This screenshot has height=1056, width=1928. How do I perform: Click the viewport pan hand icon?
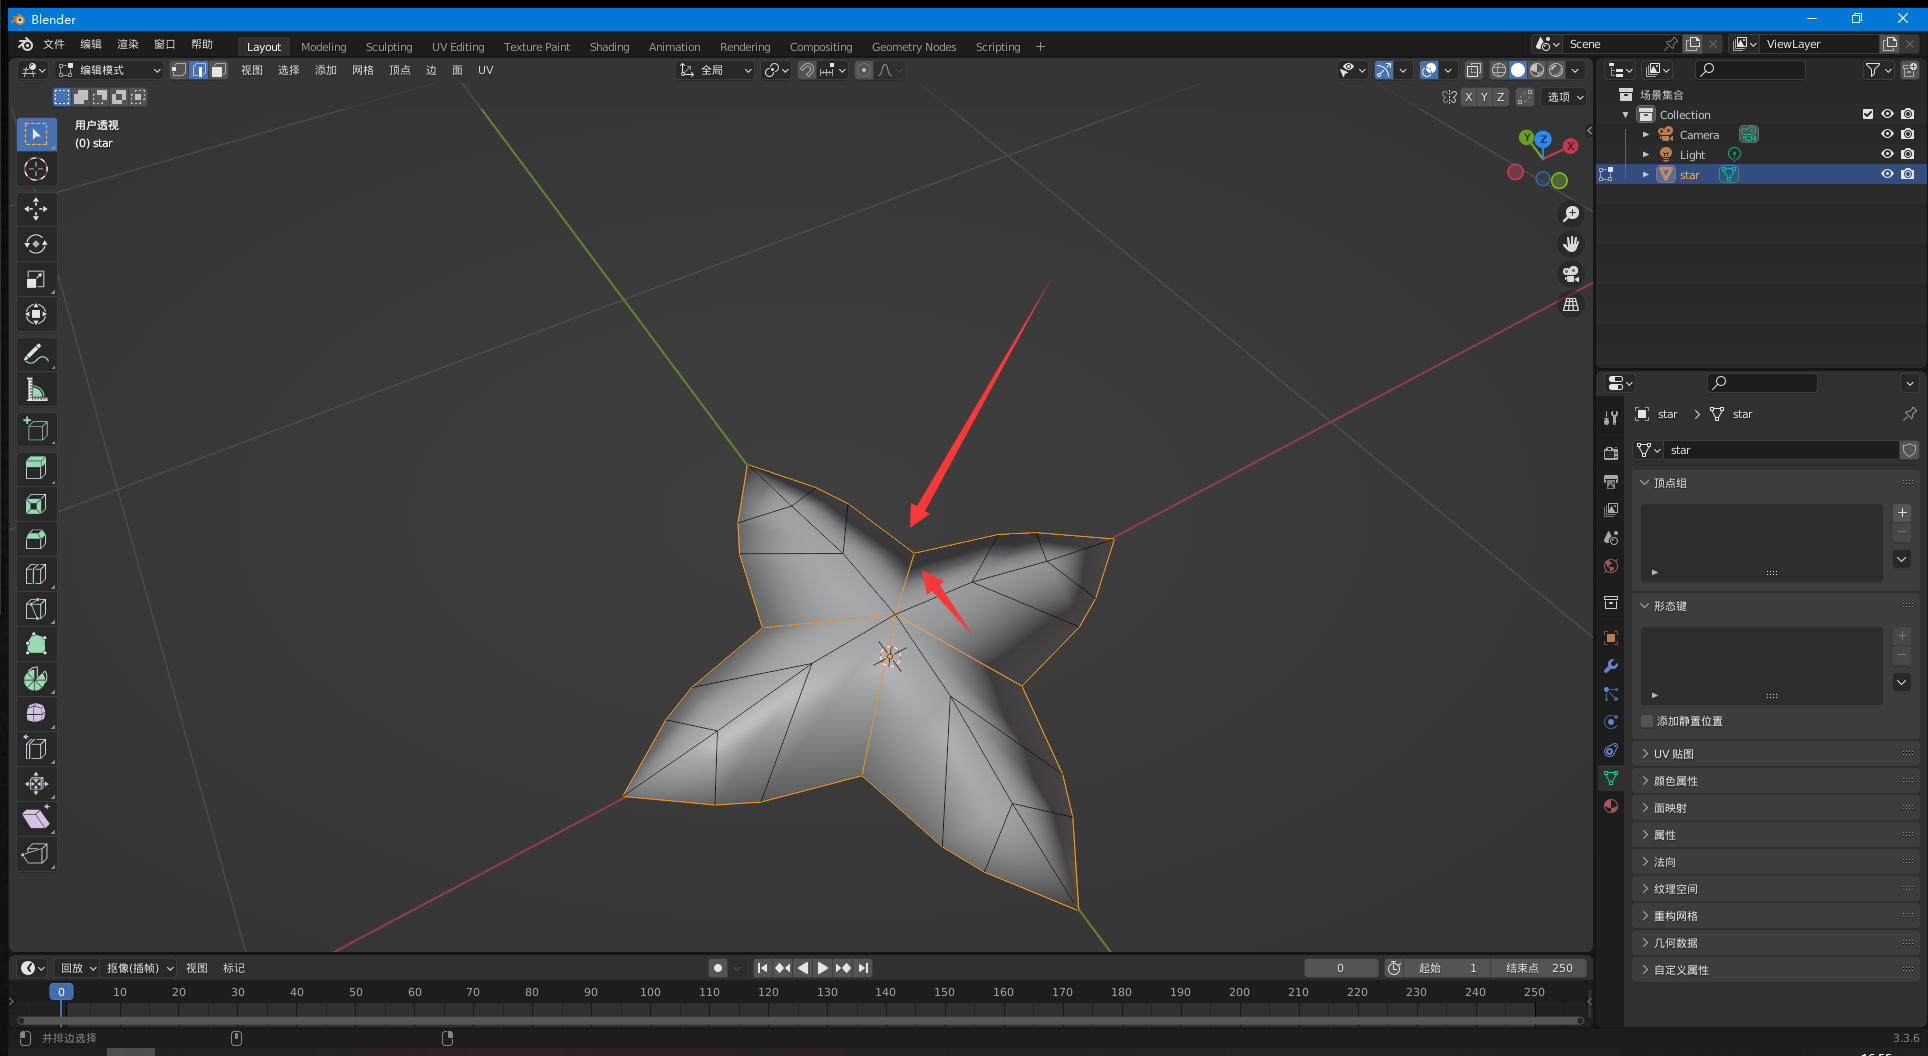(1571, 244)
